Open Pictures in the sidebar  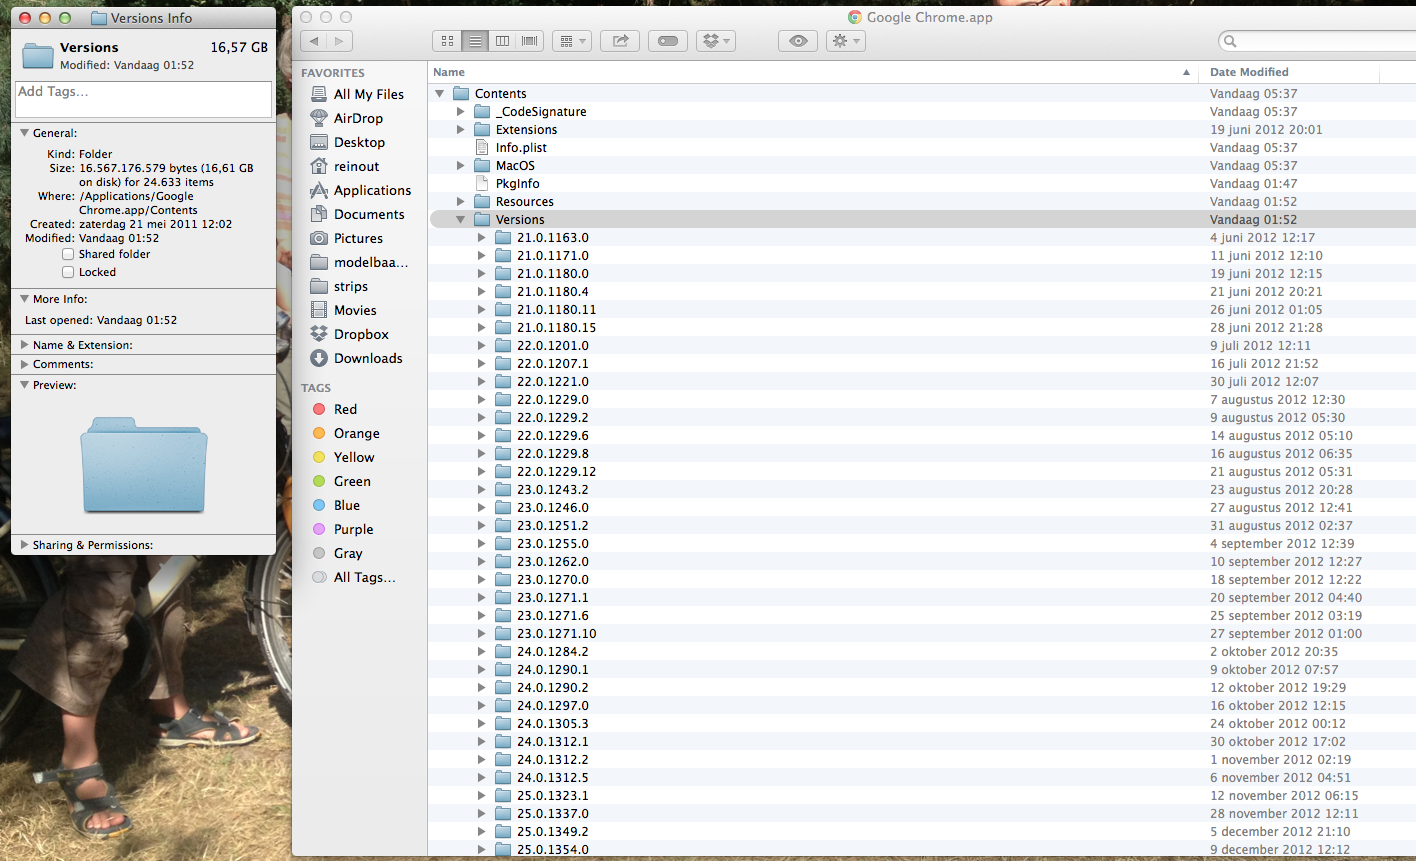pos(357,238)
